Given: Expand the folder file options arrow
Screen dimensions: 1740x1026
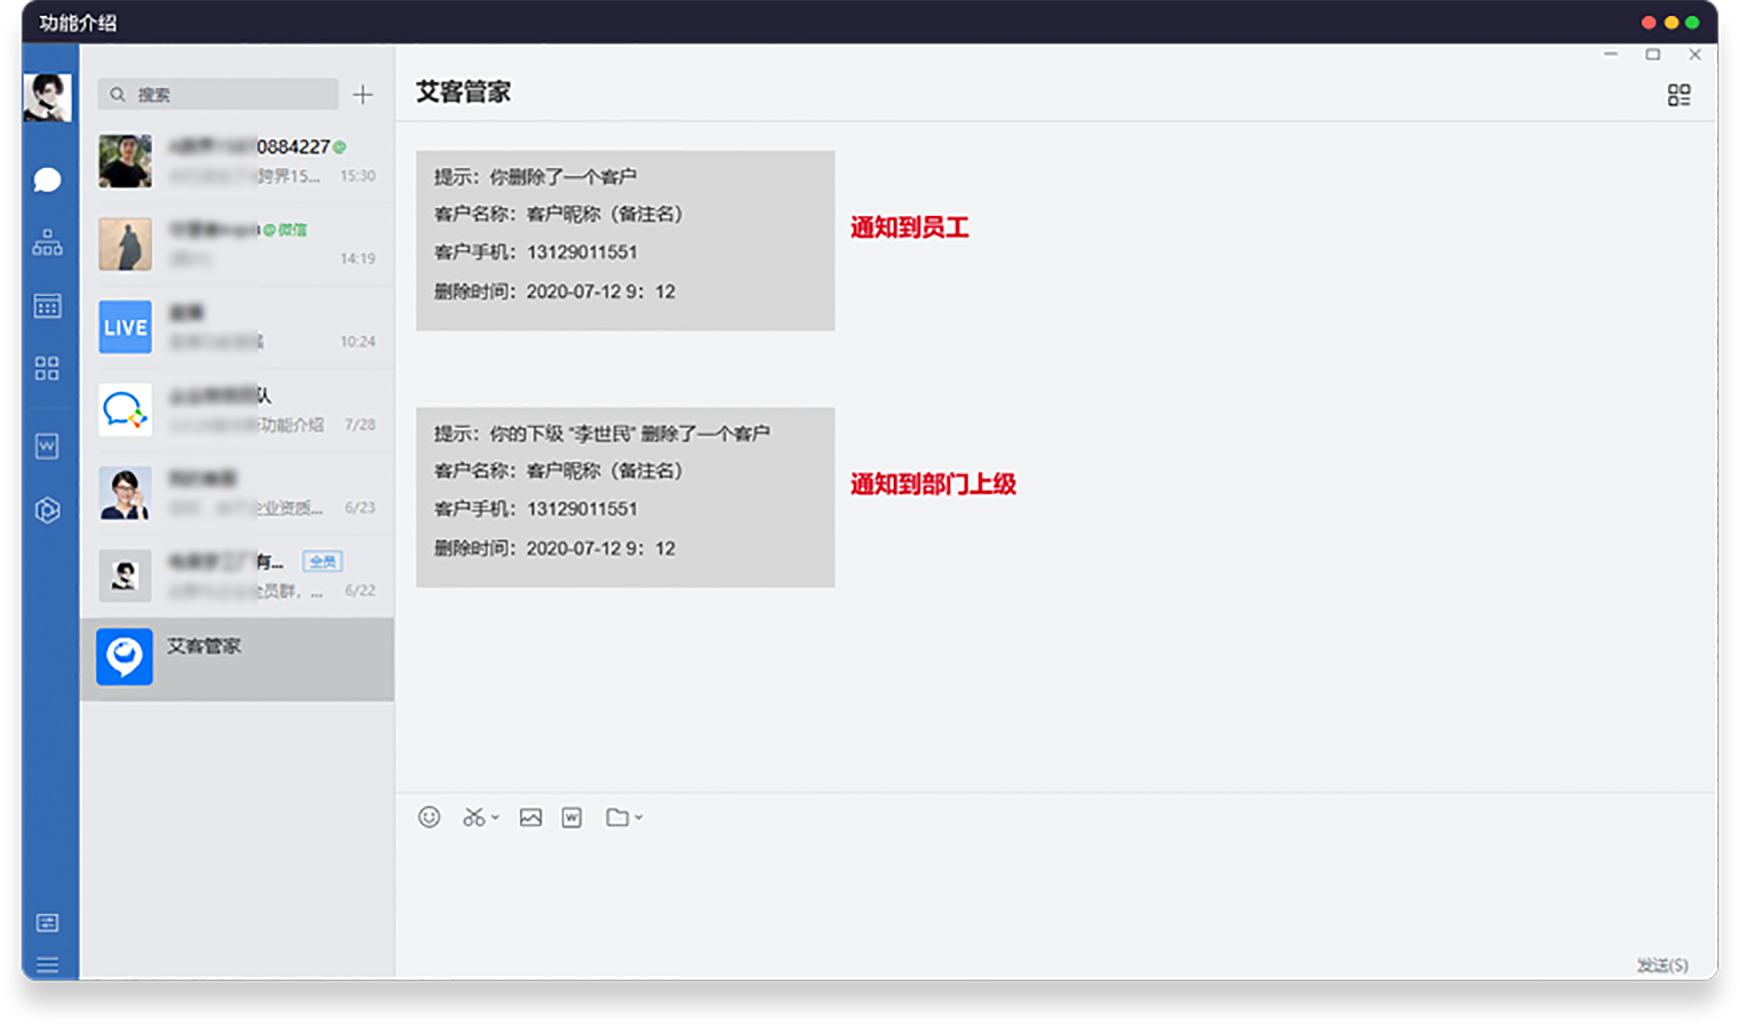Looking at the screenshot, I should [639, 818].
